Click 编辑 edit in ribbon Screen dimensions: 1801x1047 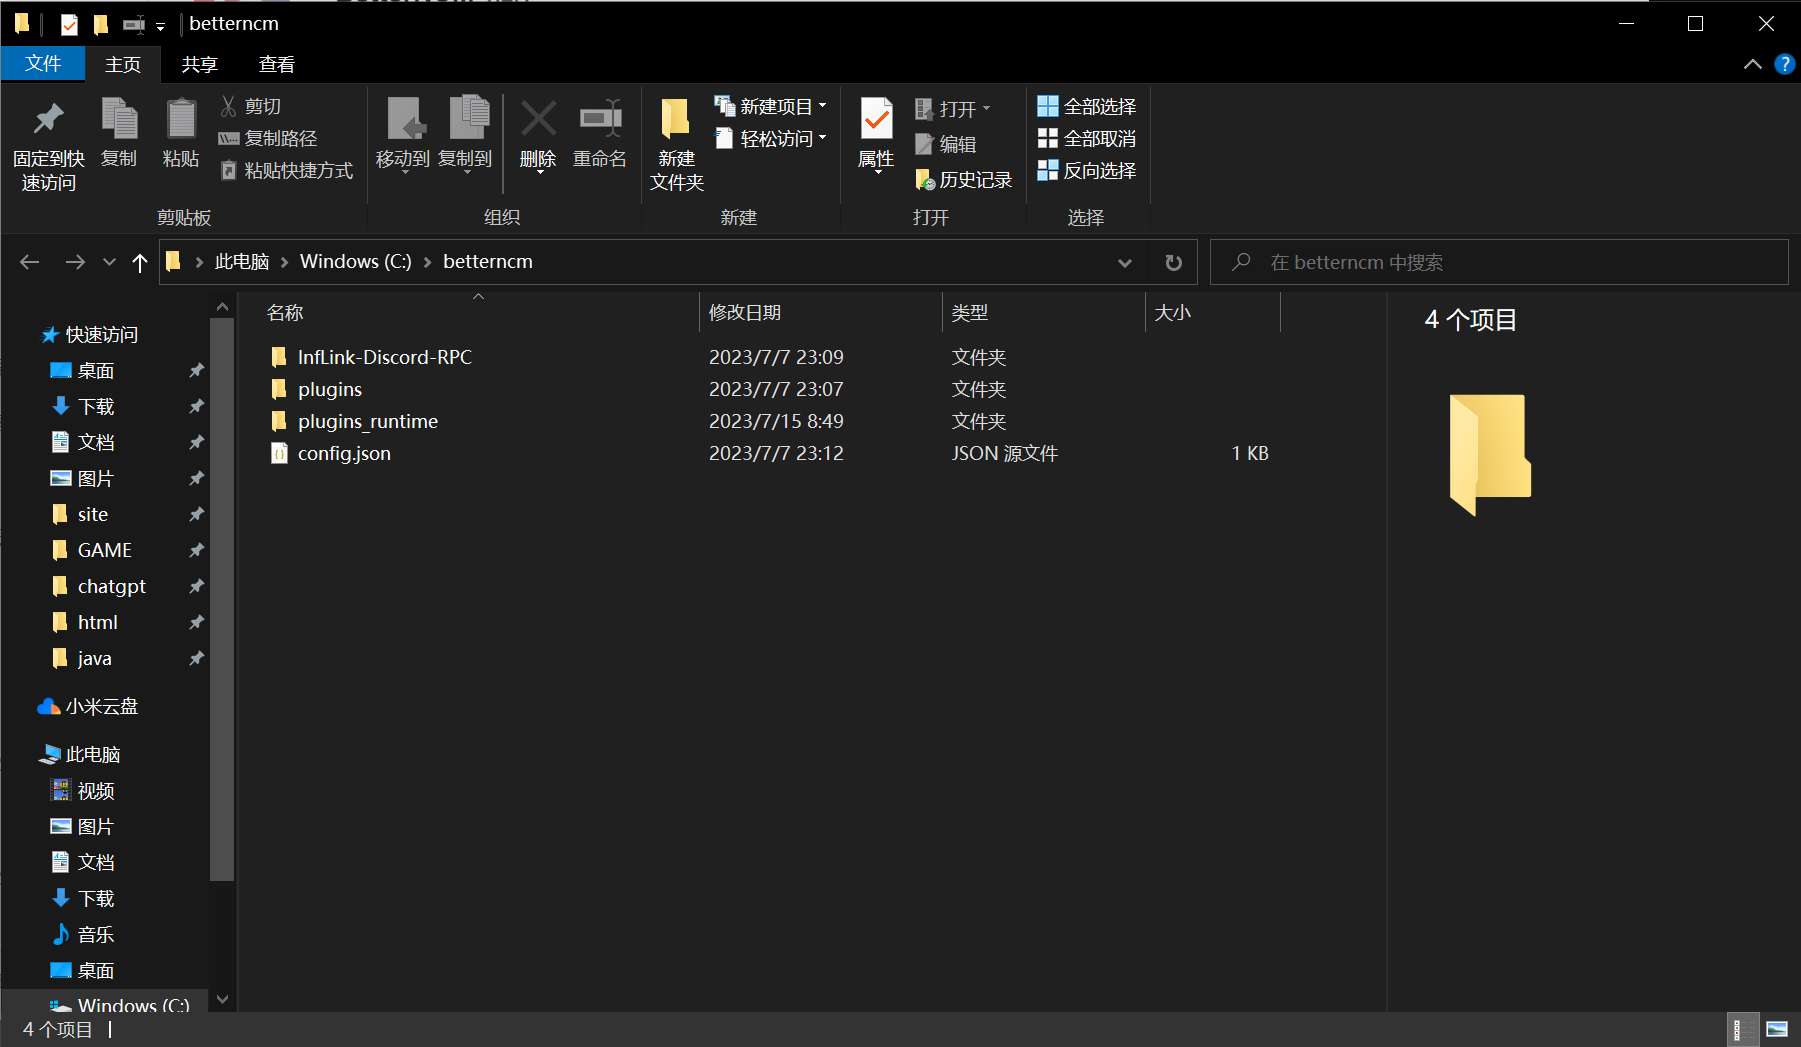[x=946, y=144]
